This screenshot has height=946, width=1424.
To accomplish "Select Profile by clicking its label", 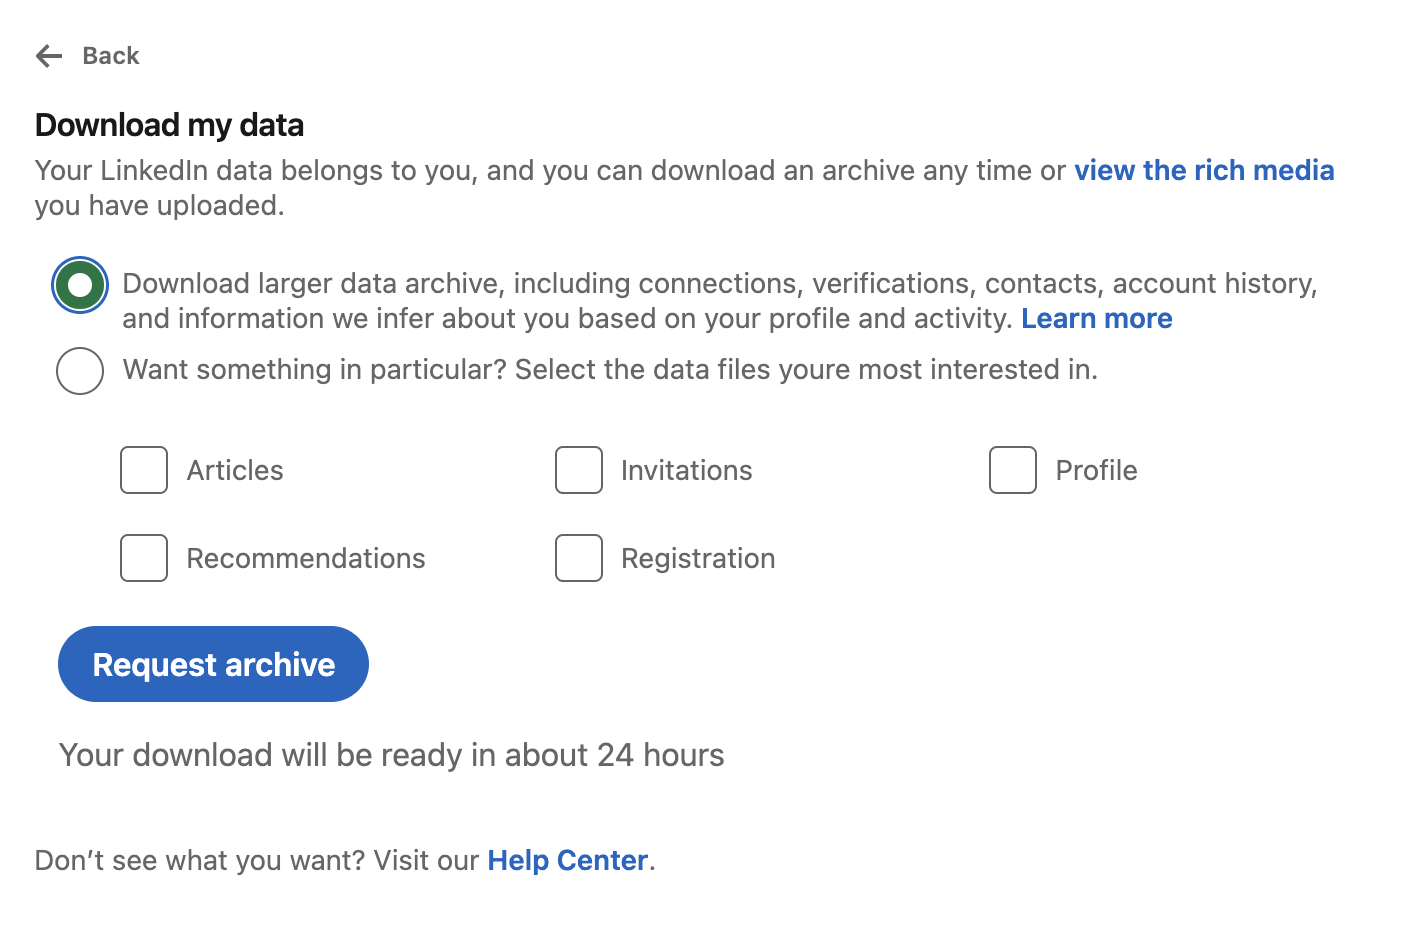I will click(x=1096, y=470).
